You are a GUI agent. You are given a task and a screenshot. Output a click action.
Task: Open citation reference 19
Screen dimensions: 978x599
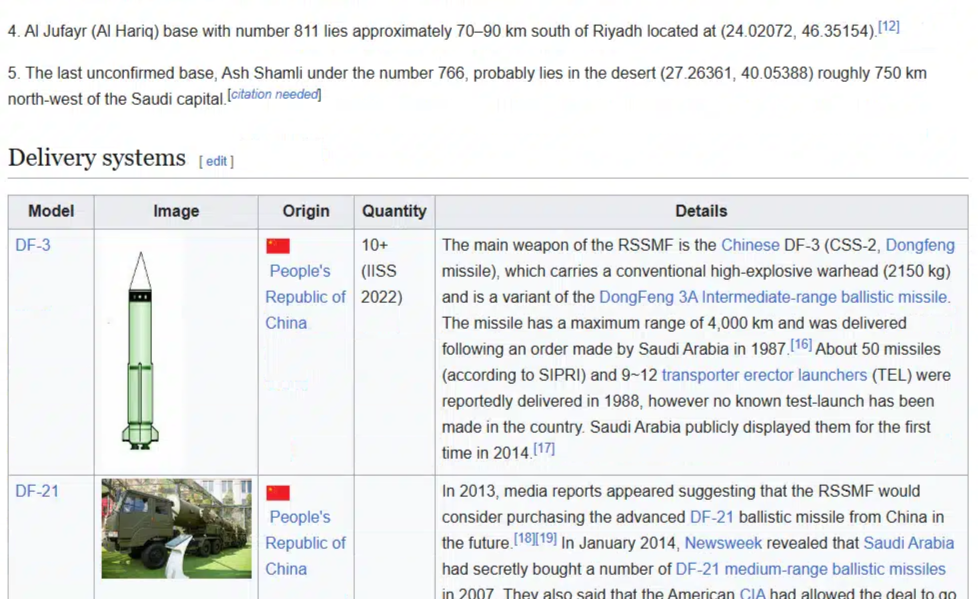click(546, 538)
